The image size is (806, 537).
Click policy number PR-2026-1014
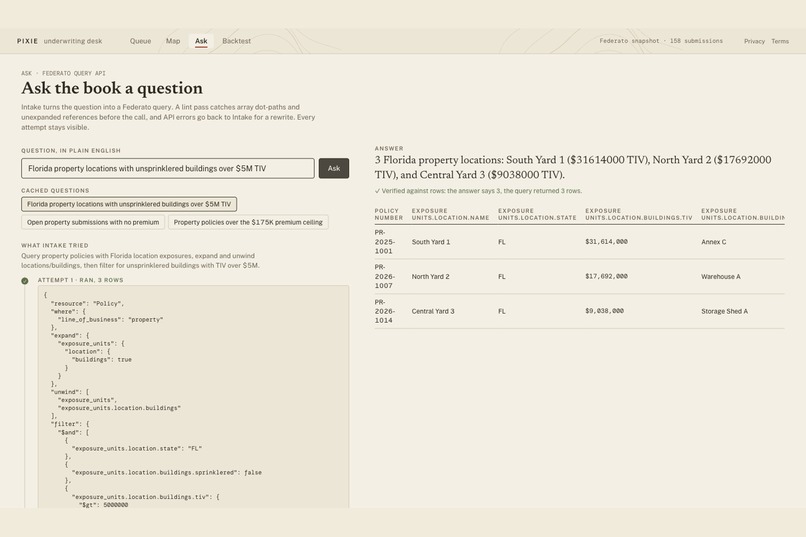pyautogui.click(x=384, y=311)
